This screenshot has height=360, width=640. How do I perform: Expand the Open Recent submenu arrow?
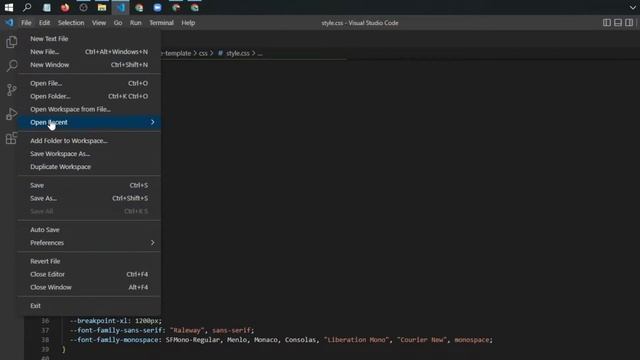(152, 122)
